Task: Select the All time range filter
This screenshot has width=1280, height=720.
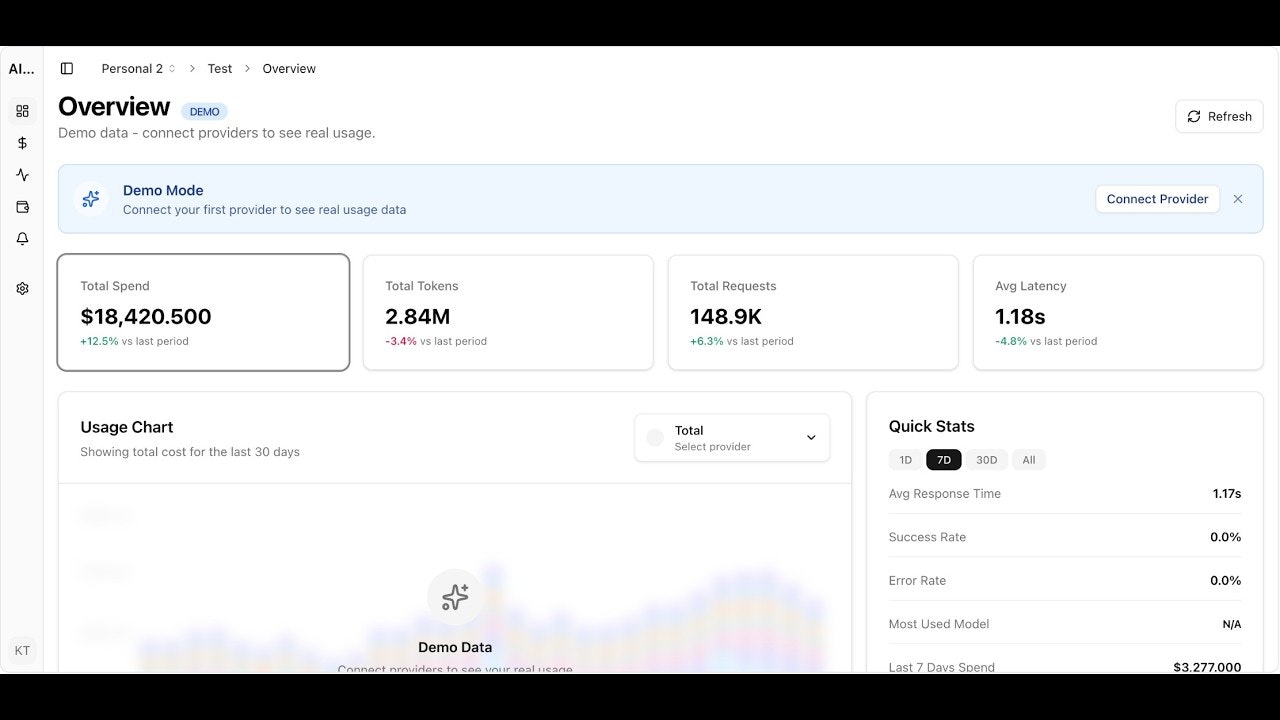Action: coord(1028,459)
